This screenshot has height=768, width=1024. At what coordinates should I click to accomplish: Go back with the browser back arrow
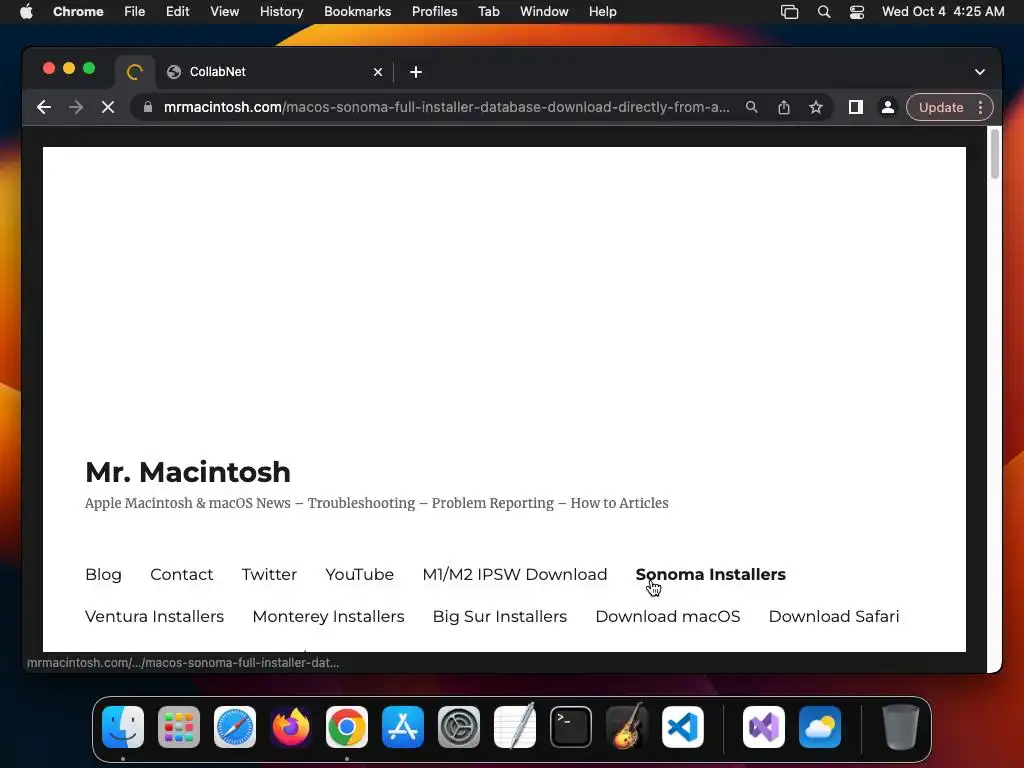(44, 107)
